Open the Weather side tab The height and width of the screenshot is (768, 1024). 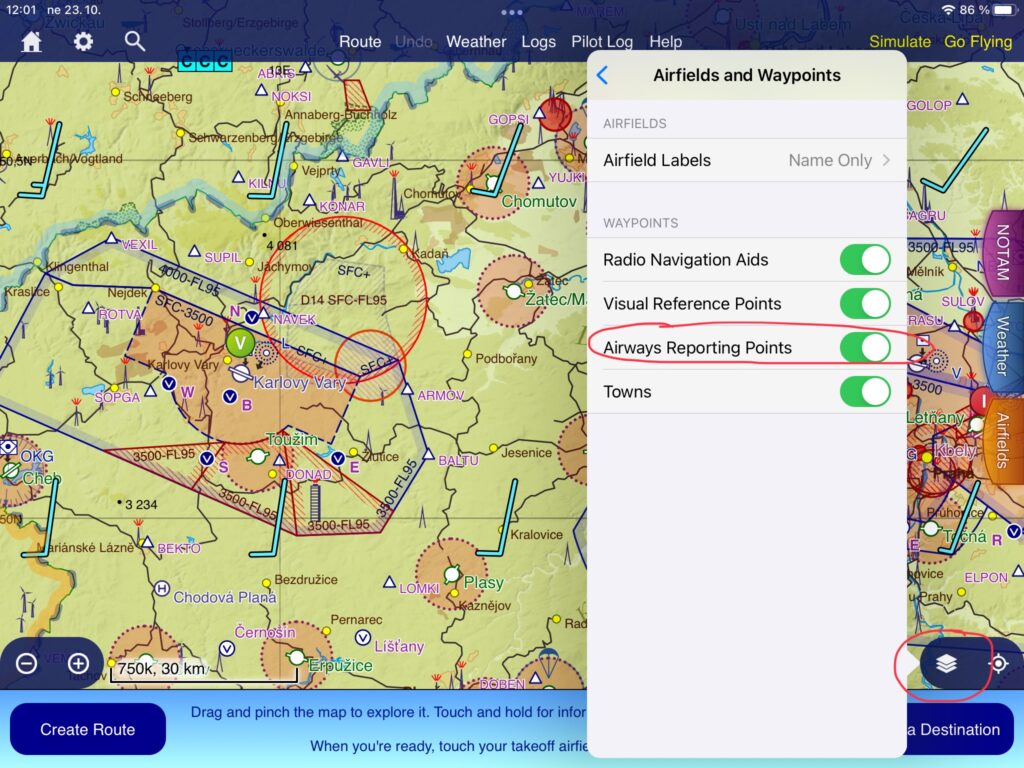point(1002,348)
